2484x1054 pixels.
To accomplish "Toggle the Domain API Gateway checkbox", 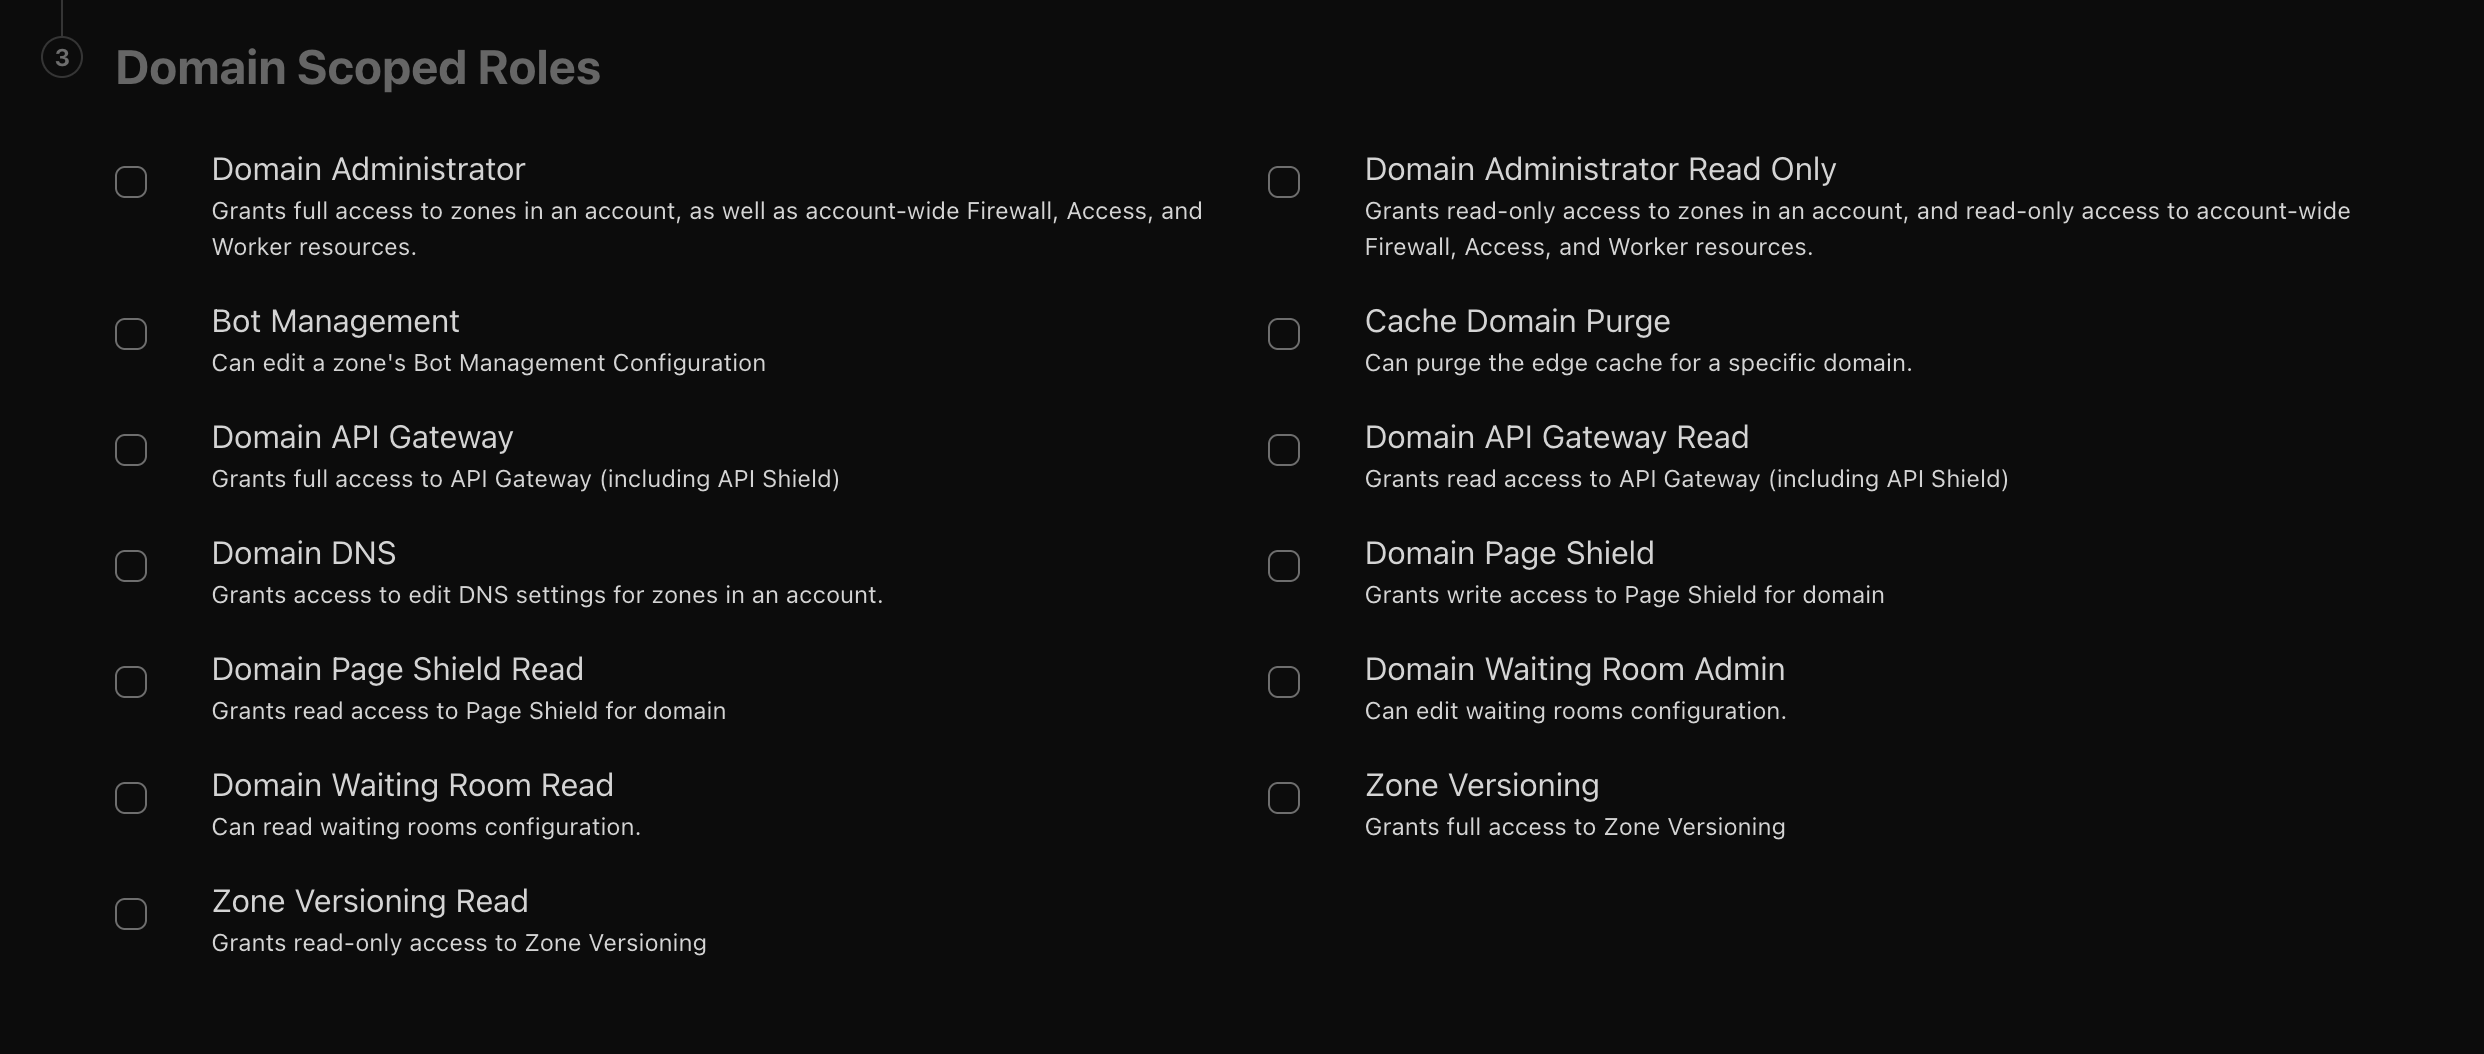I will 131,450.
